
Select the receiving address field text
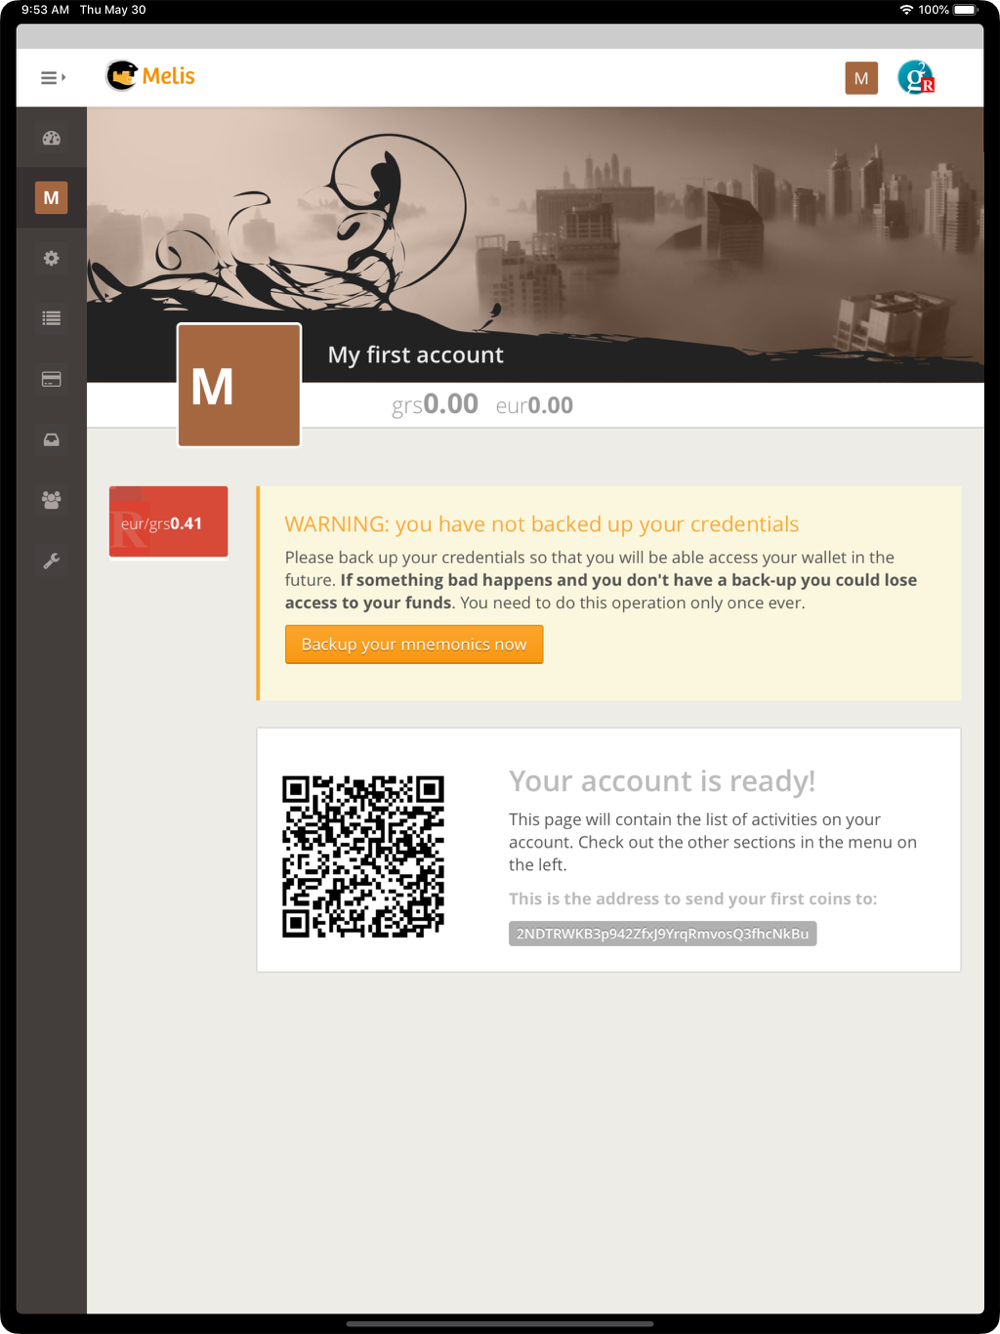pos(662,933)
